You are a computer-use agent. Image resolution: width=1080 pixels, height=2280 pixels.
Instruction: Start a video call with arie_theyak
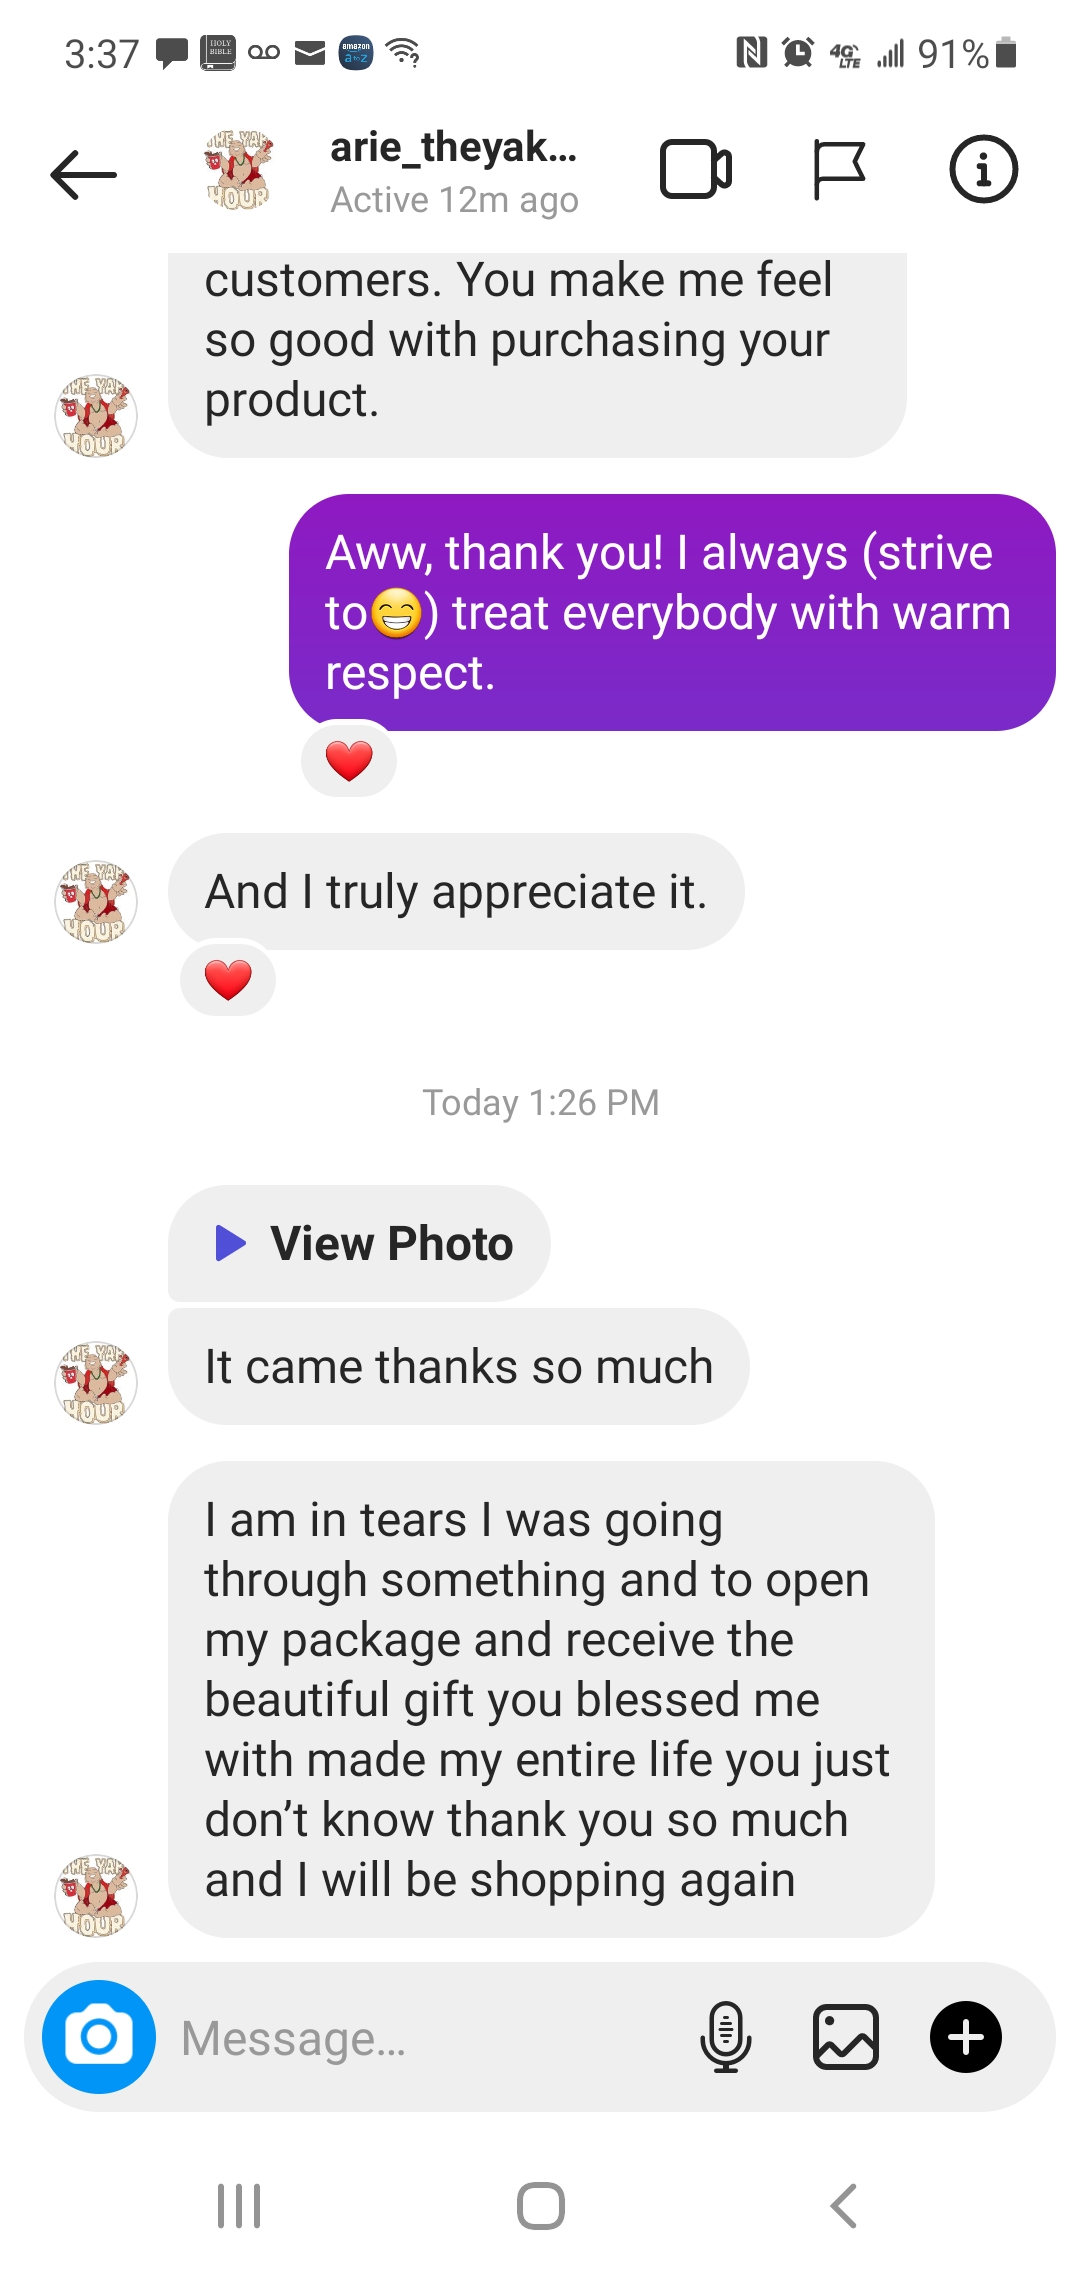click(x=696, y=170)
